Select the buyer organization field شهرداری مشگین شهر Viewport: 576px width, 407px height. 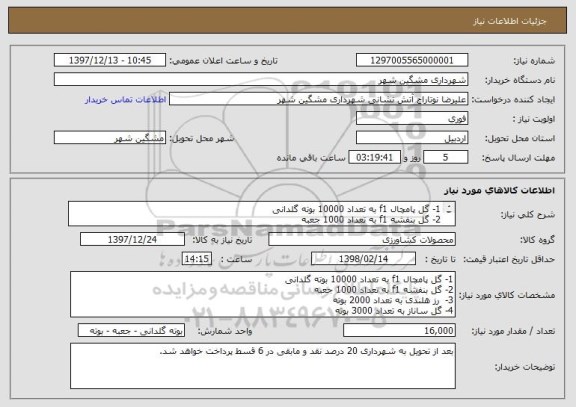pos(261,80)
